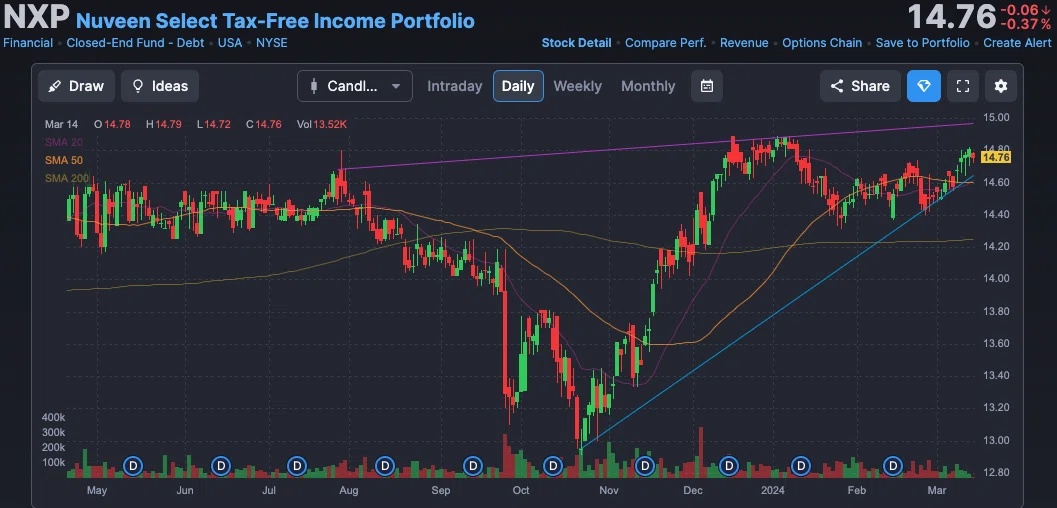Click the Share button
The image size is (1057, 508).
[860, 86]
